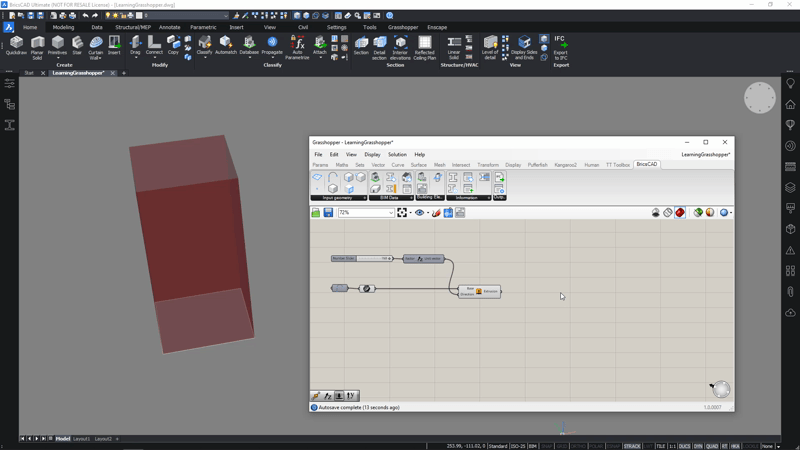Image resolution: width=800 pixels, height=450 pixels.
Task: Enable the POLAR status bar toggle
Action: [x=596, y=446]
